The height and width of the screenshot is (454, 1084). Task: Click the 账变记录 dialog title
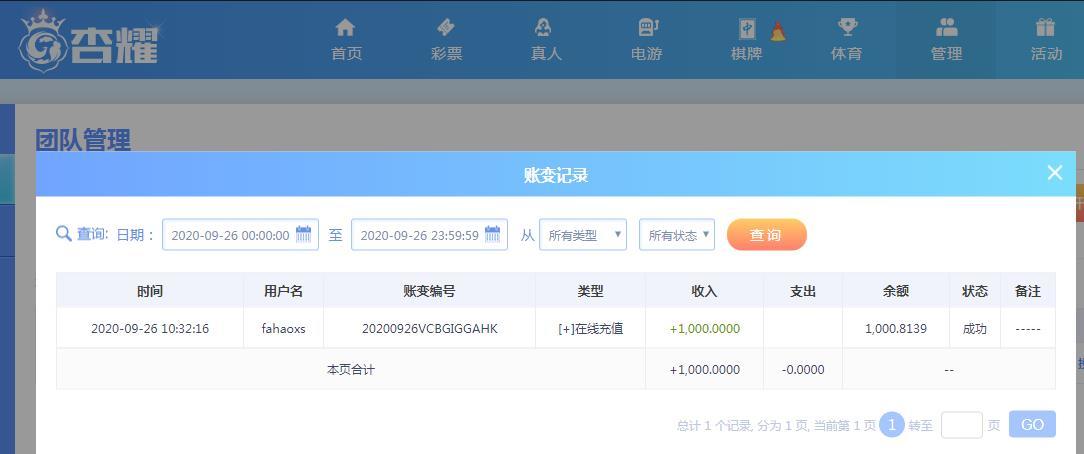tap(556, 175)
